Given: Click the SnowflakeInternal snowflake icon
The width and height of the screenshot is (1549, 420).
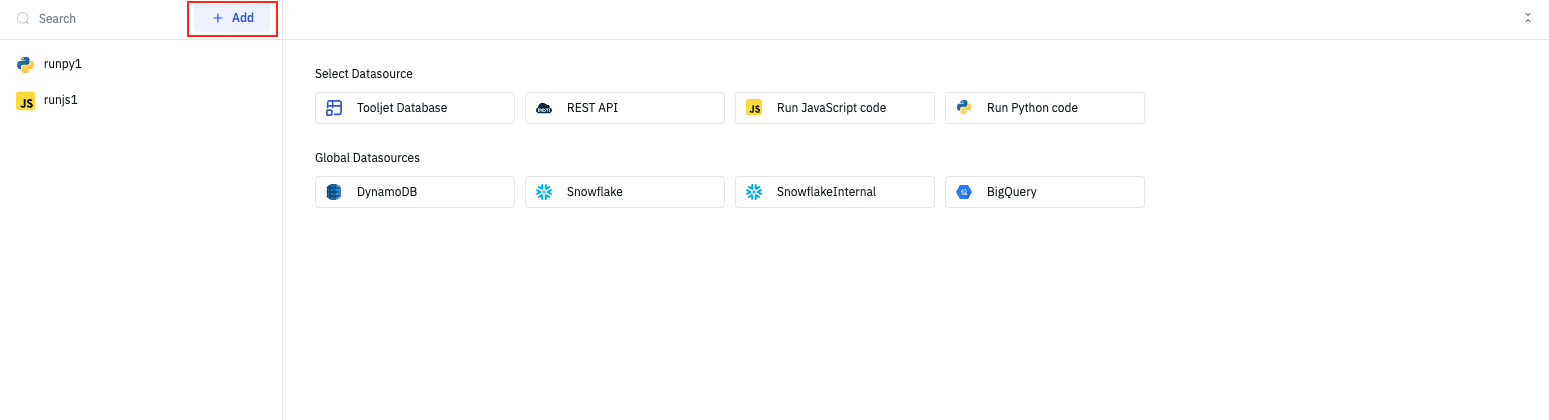Looking at the screenshot, I should 754,192.
